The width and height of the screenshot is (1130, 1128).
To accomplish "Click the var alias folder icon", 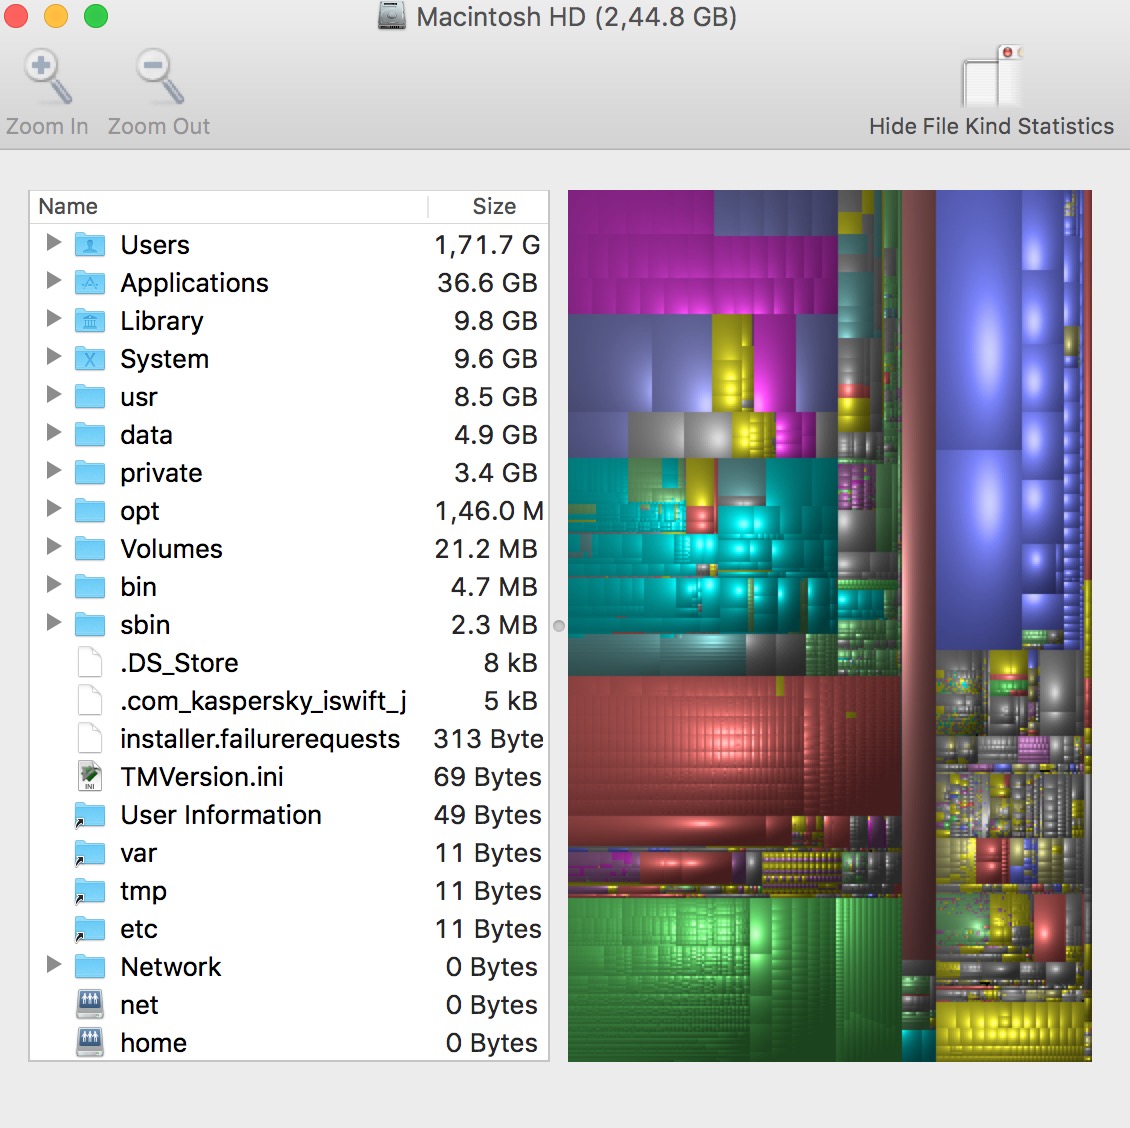I will [x=90, y=853].
